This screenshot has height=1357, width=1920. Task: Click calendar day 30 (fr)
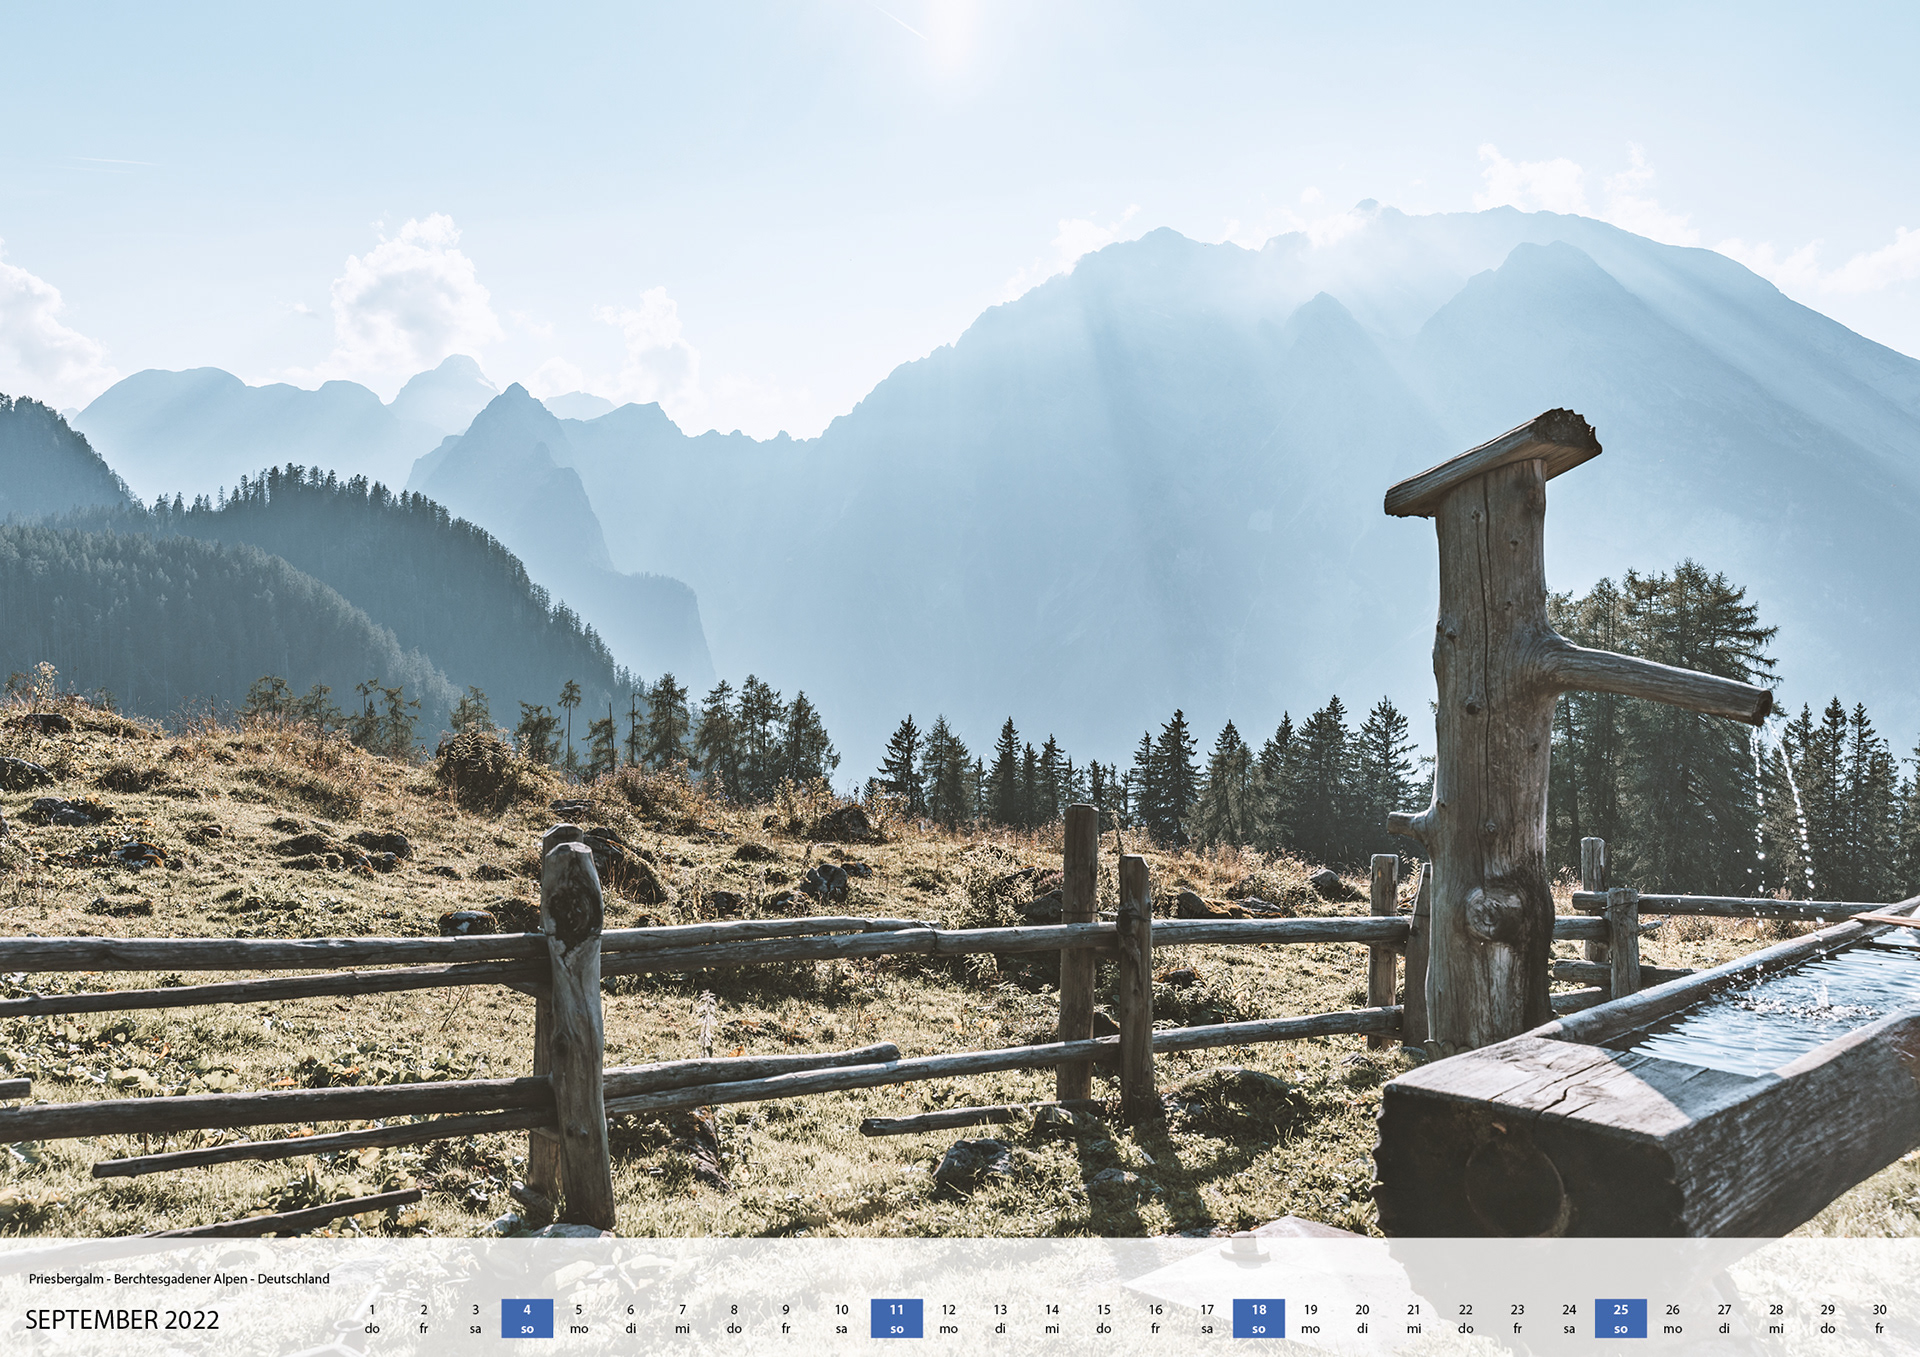click(x=1879, y=1318)
